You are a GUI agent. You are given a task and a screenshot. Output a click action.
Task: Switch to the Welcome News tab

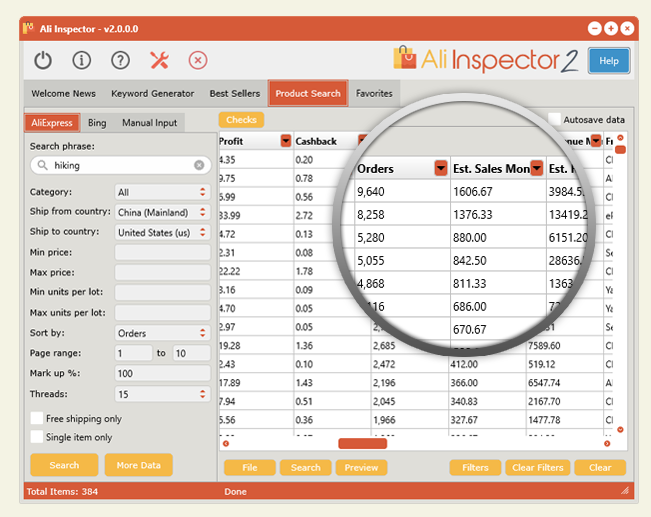[x=64, y=93]
